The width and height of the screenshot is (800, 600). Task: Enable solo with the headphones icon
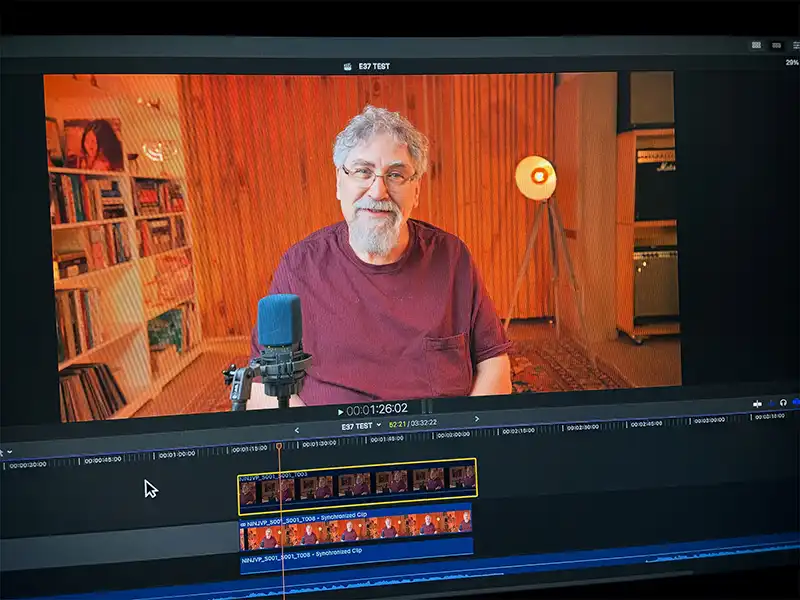[x=783, y=403]
